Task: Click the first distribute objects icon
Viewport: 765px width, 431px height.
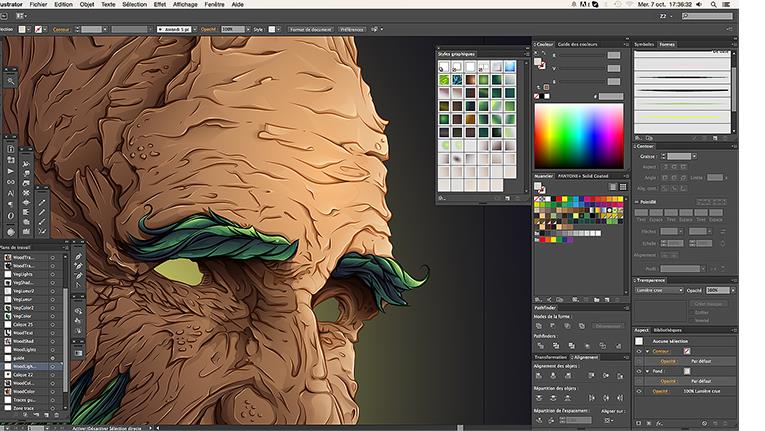Action: [x=540, y=398]
